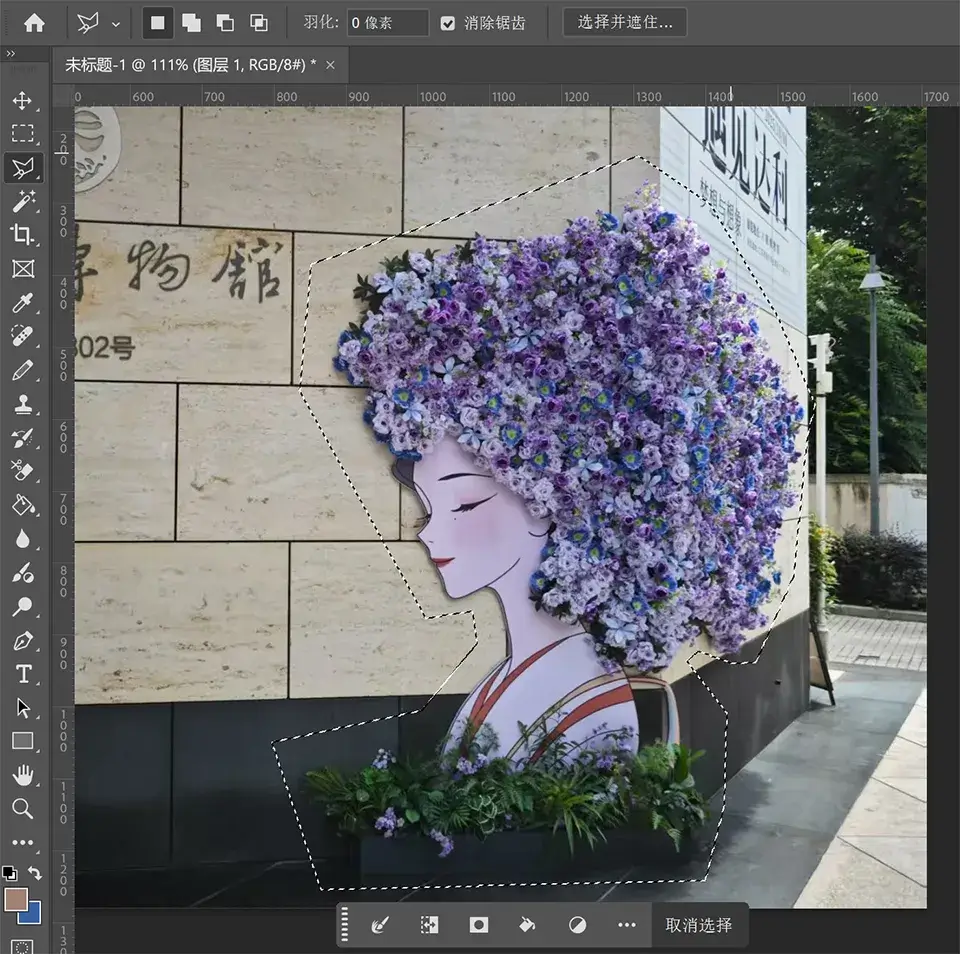Select Intersect with Selection mode button
The width and height of the screenshot is (960, 954).
coord(259,23)
